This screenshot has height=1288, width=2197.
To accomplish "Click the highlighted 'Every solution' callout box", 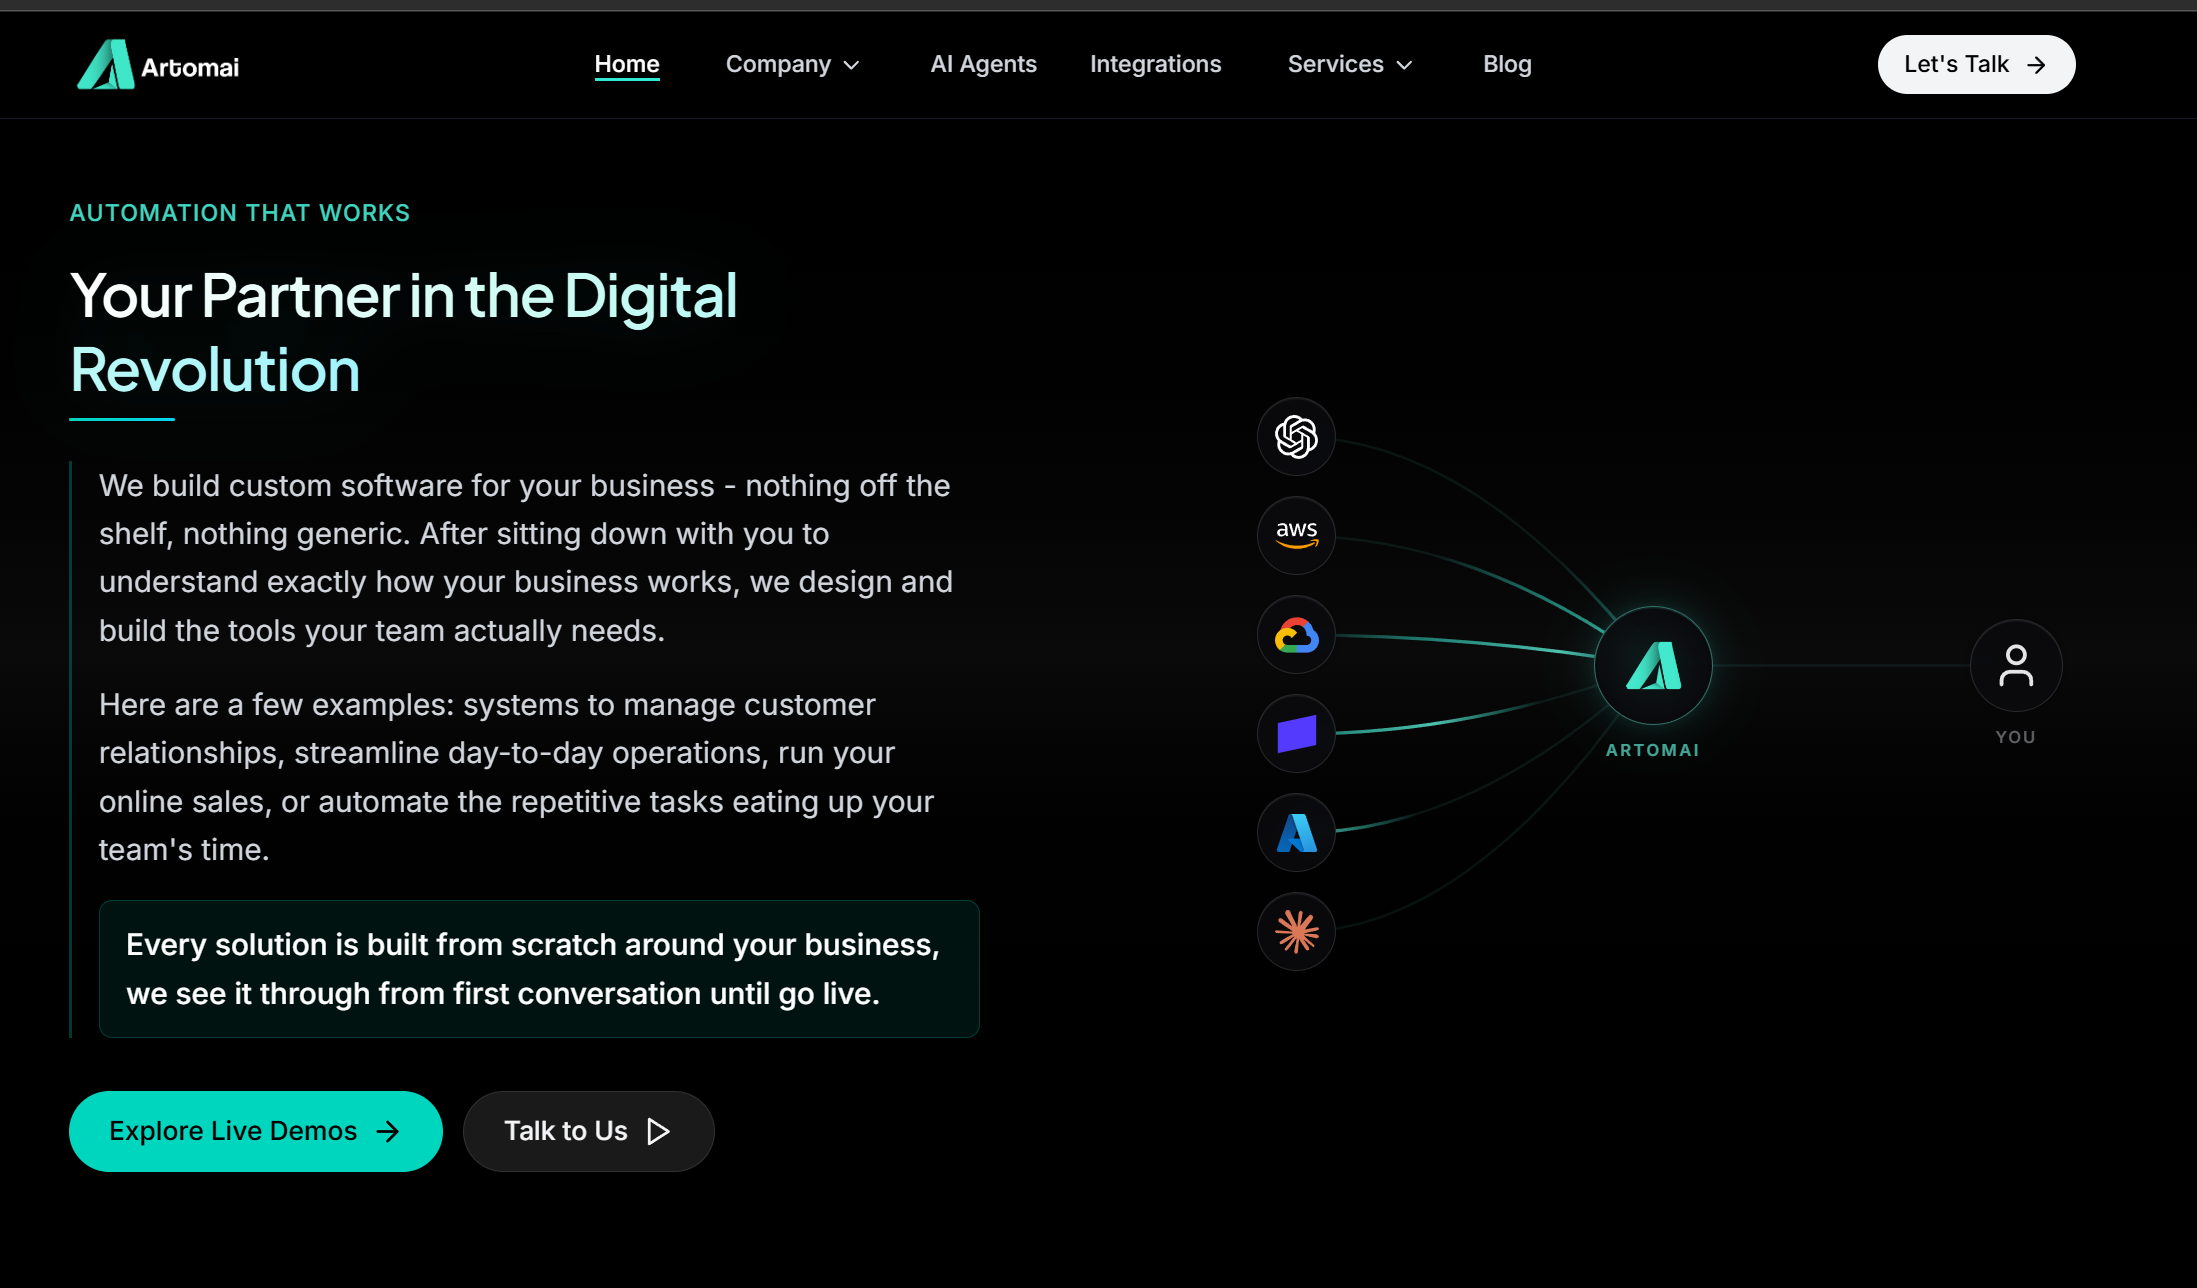I will tap(539, 969).
